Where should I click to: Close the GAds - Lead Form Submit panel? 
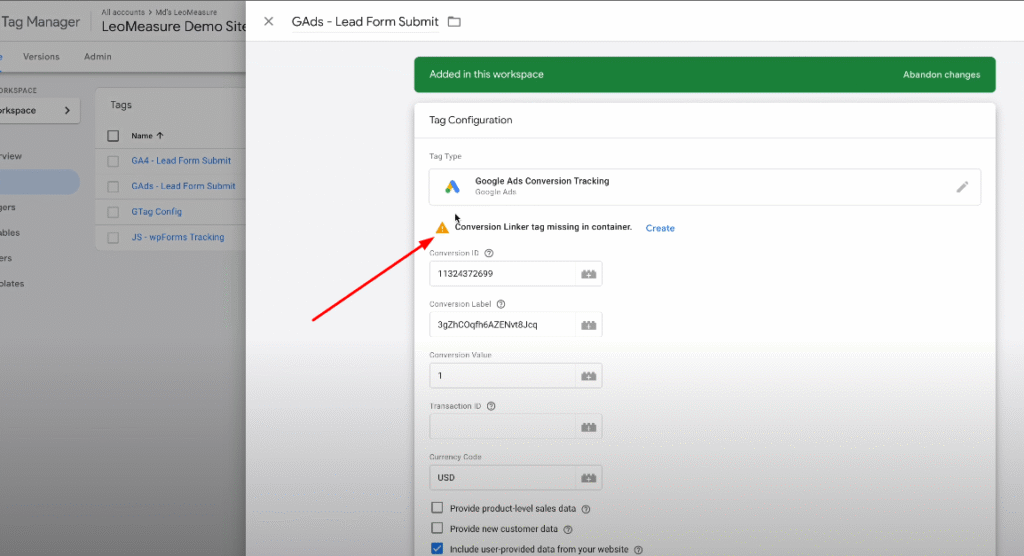pos(268,22)
